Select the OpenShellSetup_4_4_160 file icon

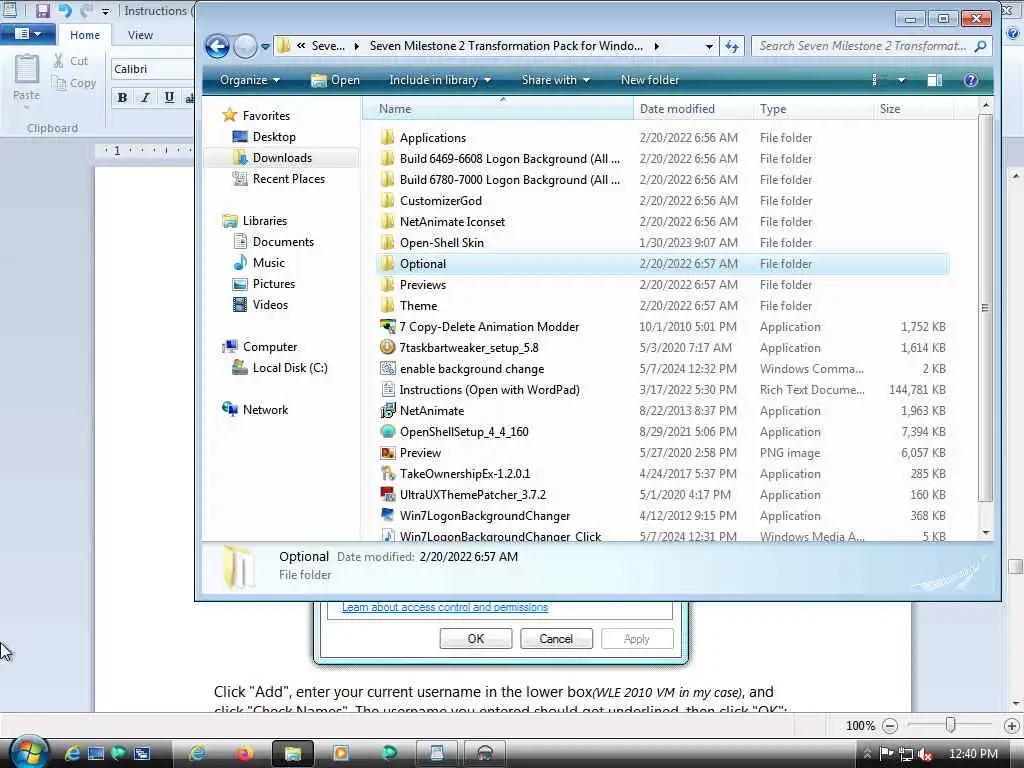(x=388, y=432)
